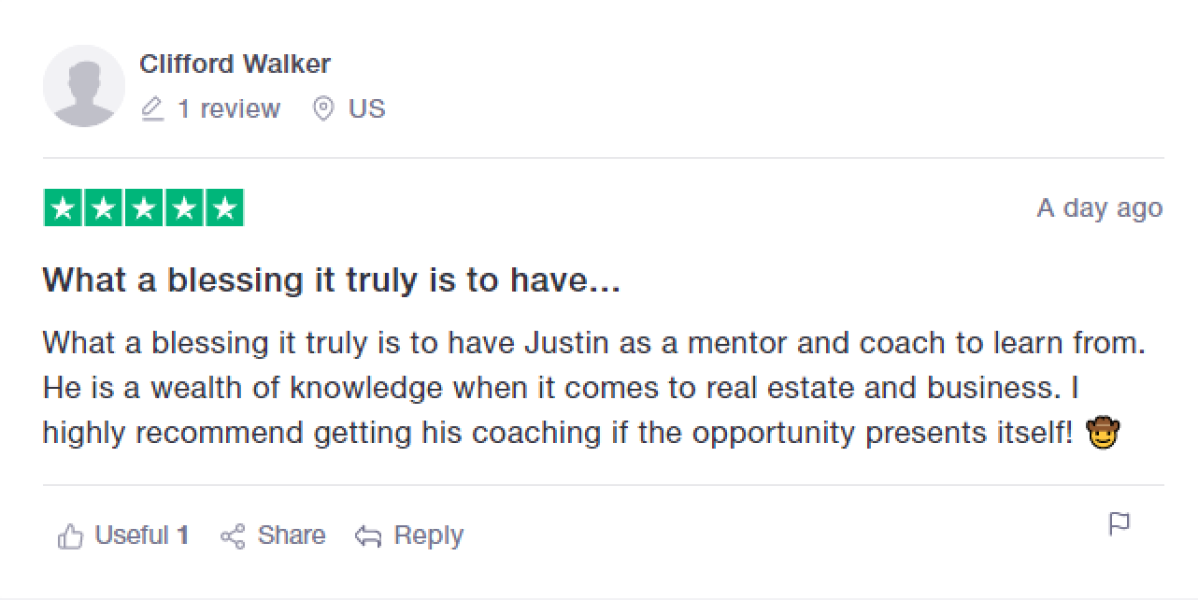Click the cowboy hat emoji
1198x600 pixels.
pos(1104,433)
